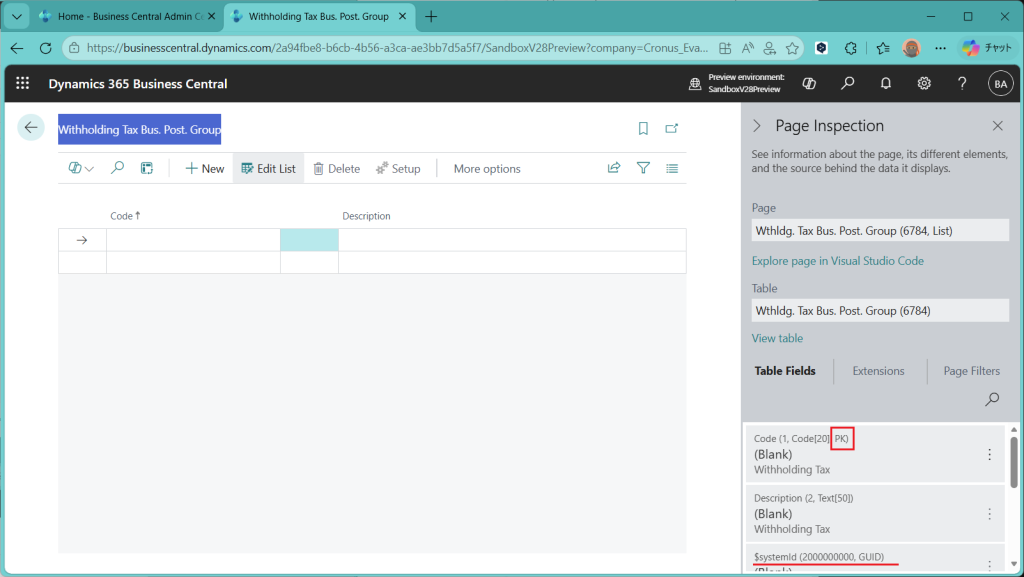Viewport: 1024px width, 577px height.
Task: Open page in new window icon
Action: coord(672,128)
